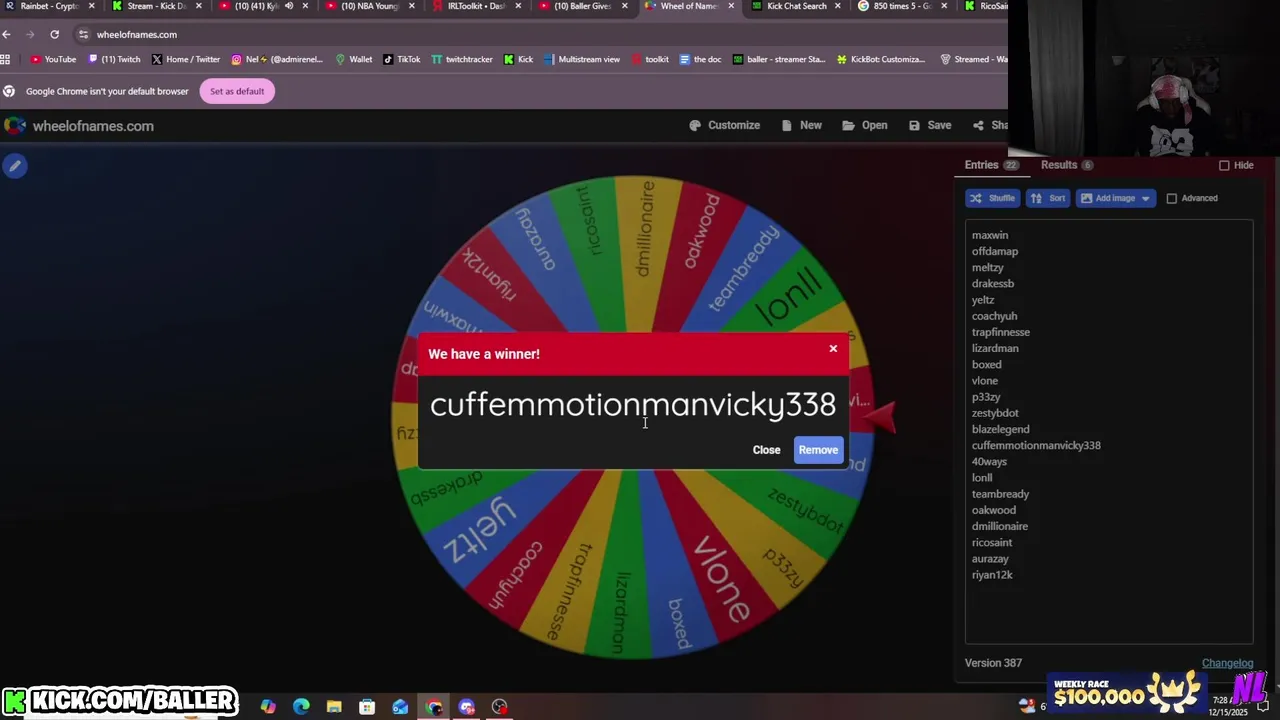The image size is (1280, 720).
Task: Switch to the Rainbet browser tab
Action: coord(48,6)
